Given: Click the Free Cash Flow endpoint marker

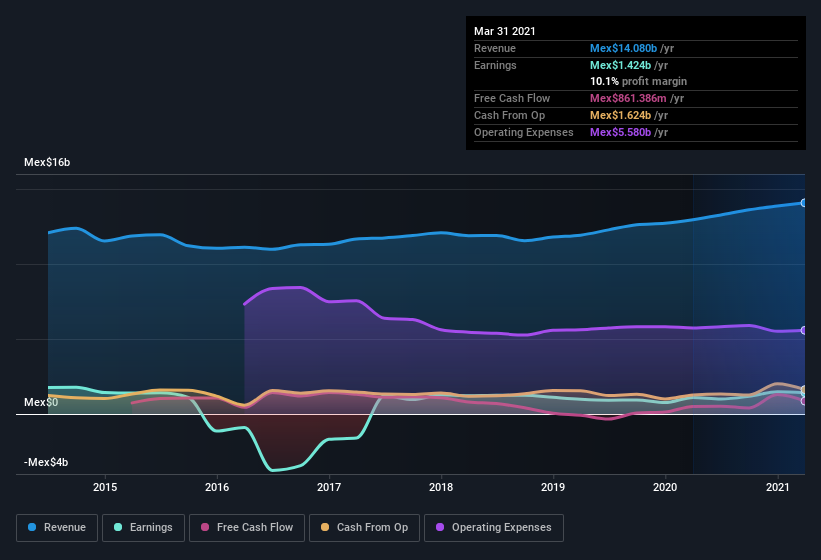Looking at the screenshot, I should [804, 401].
